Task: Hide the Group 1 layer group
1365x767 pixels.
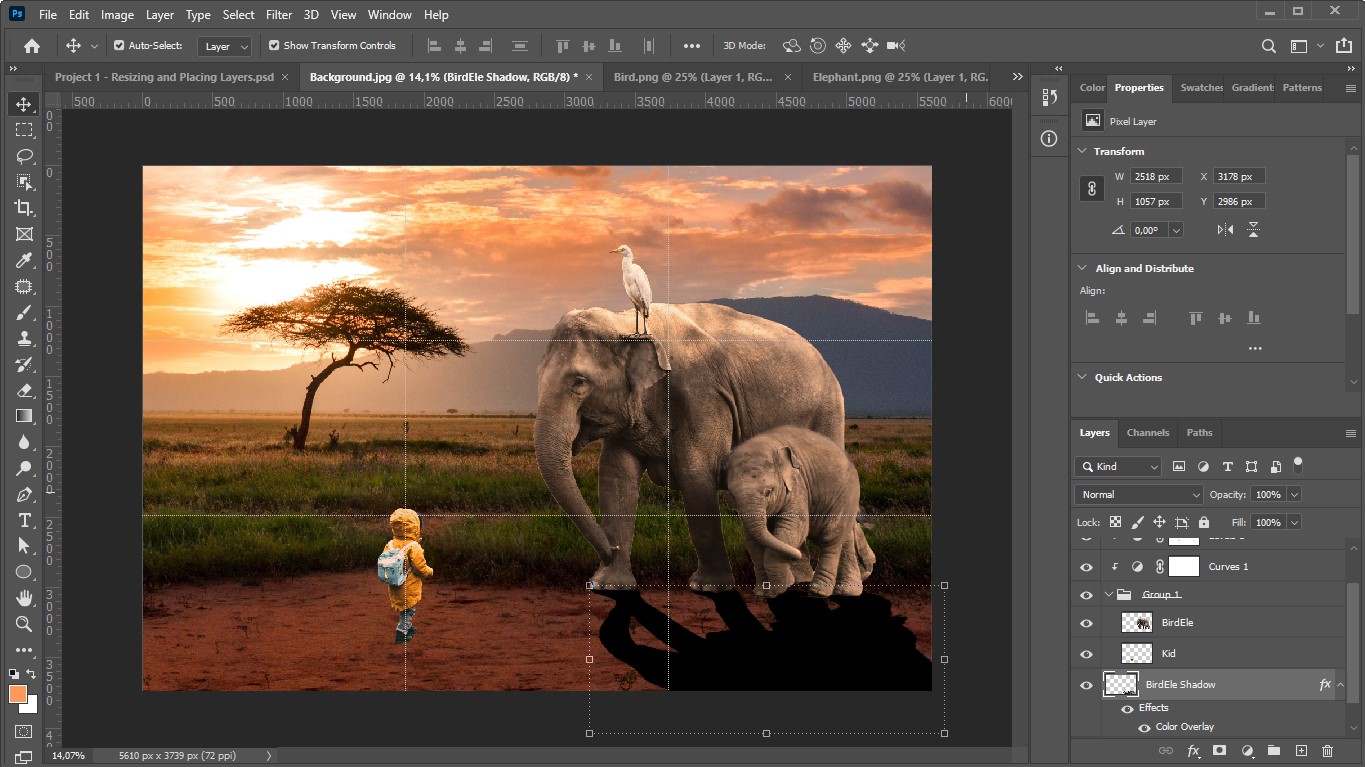Action: tap(1086, 595)
